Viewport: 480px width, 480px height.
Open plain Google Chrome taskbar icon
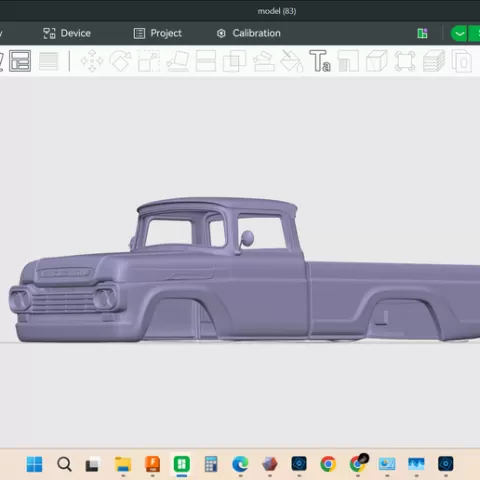(328, 464)
